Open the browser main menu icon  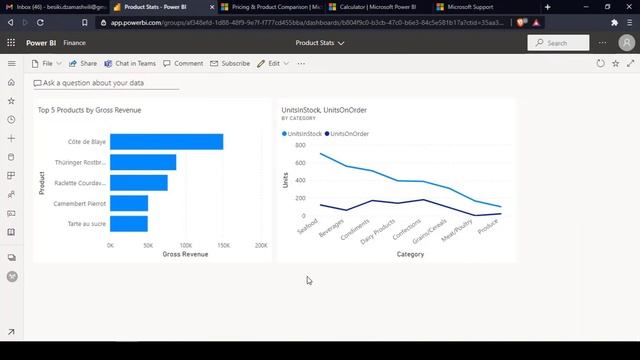(x=630, y=23)
